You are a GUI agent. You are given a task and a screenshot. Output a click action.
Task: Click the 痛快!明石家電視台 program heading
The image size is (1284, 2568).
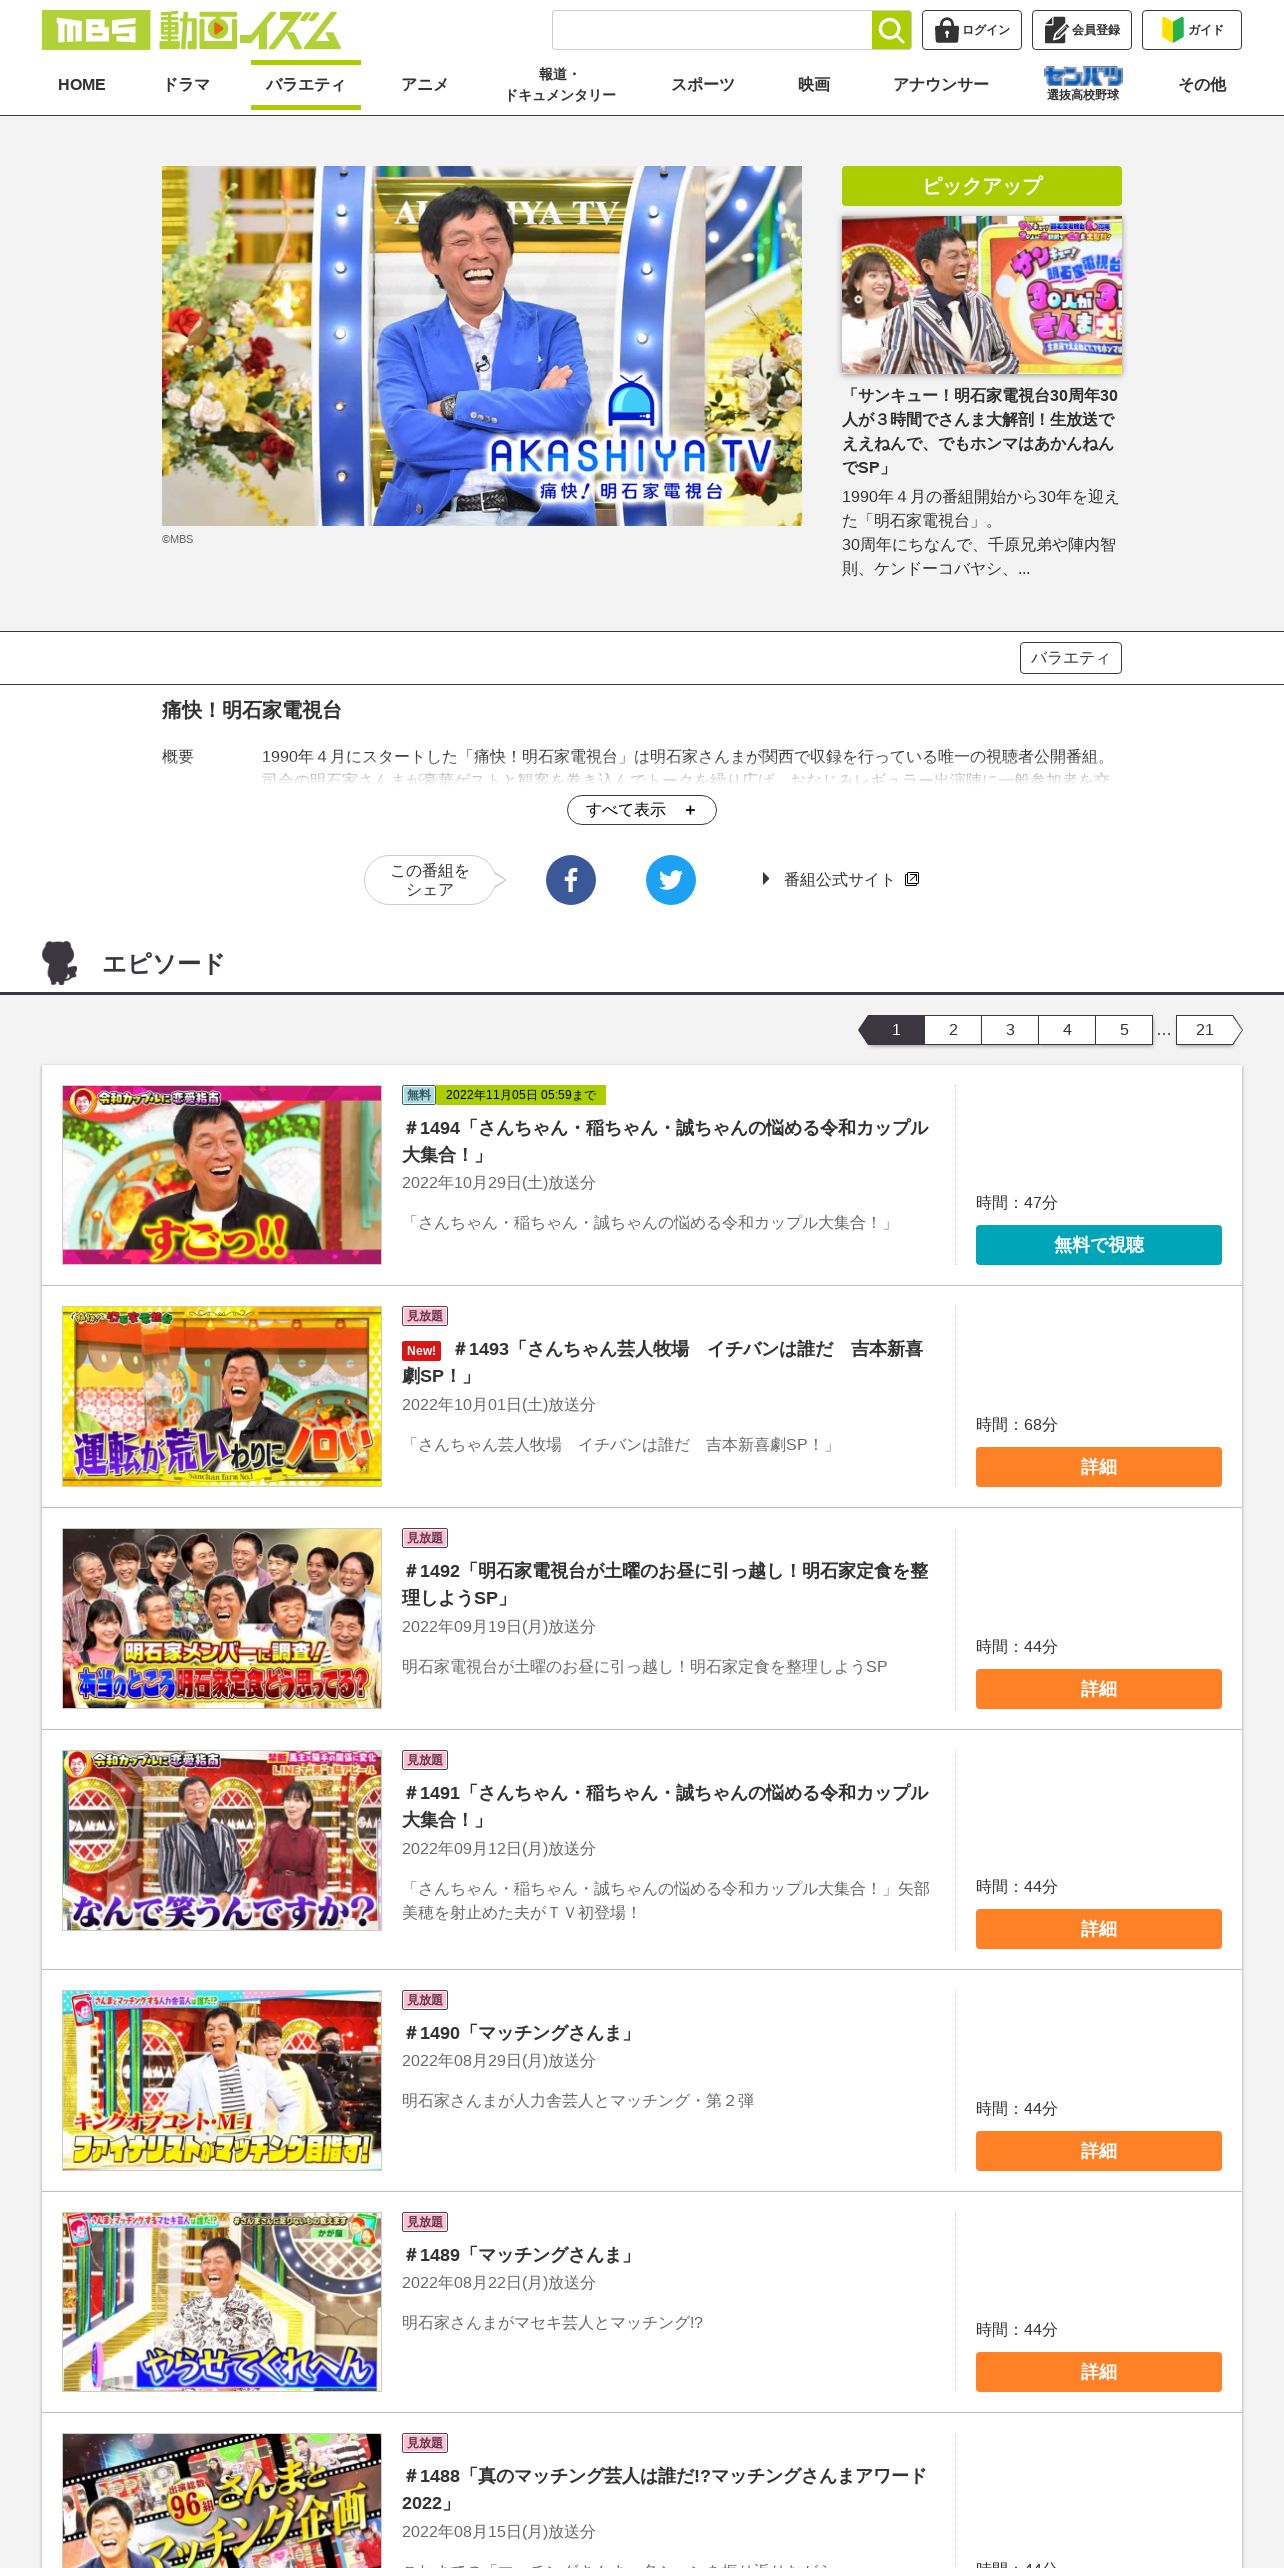tap(252, 710)
